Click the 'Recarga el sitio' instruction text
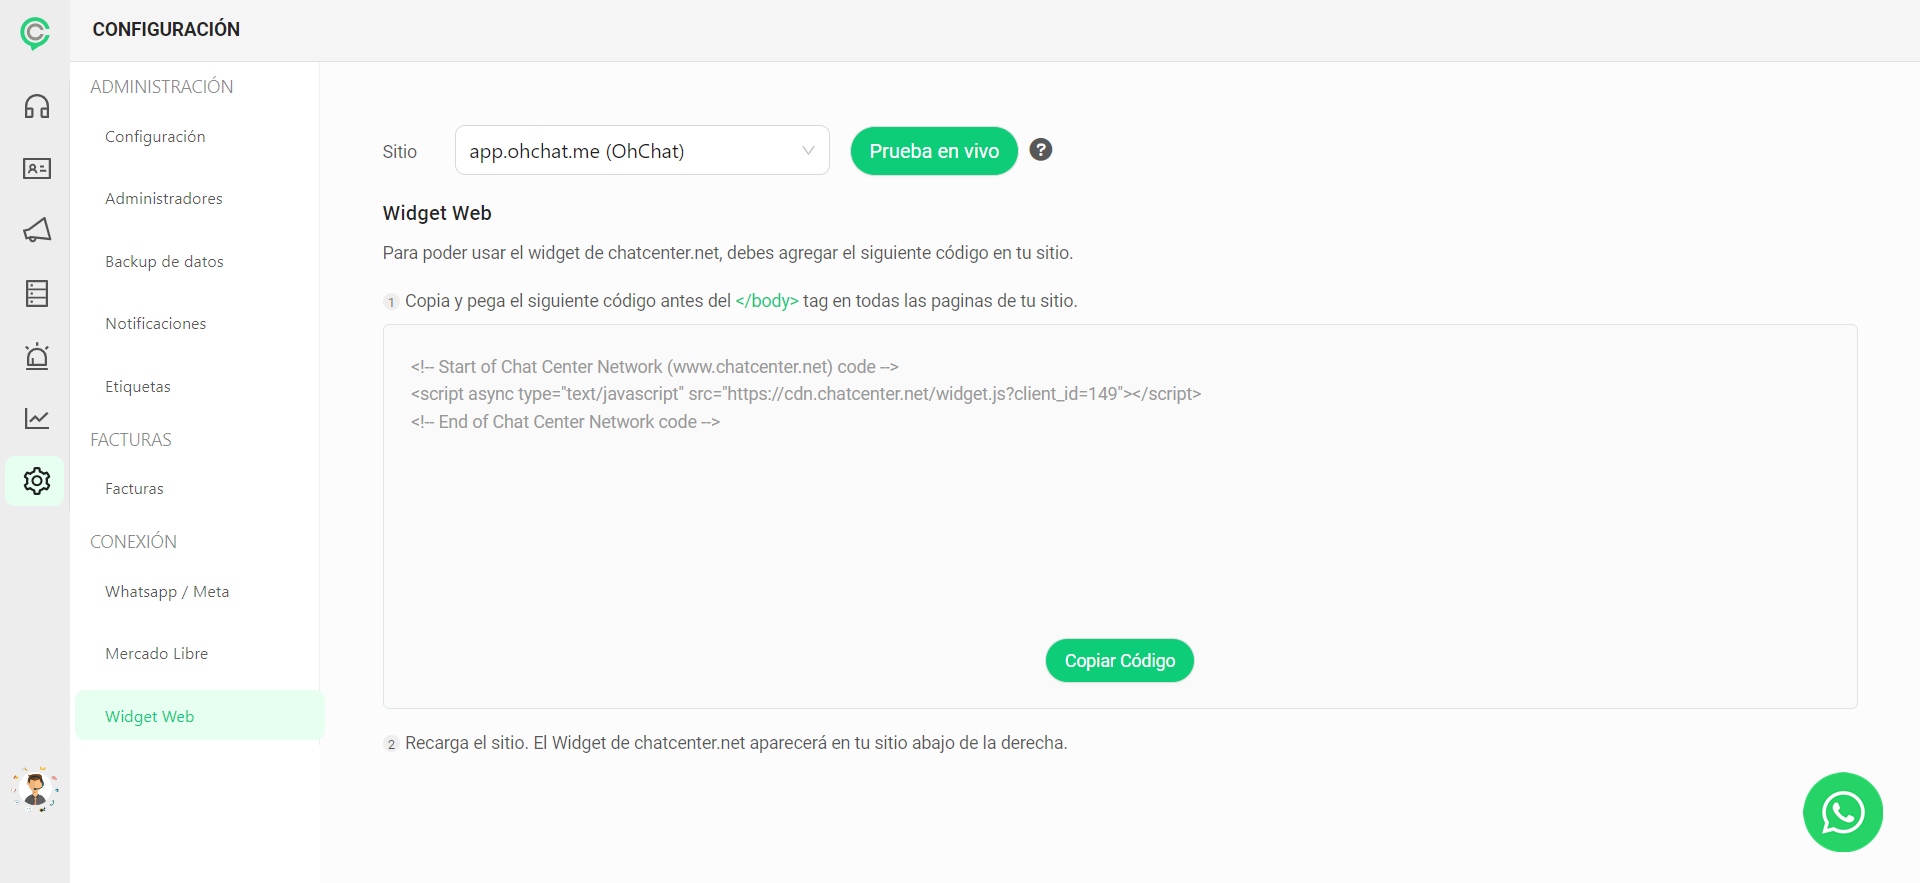Screen dimensions: 1920x883 [x=736, y=743]
